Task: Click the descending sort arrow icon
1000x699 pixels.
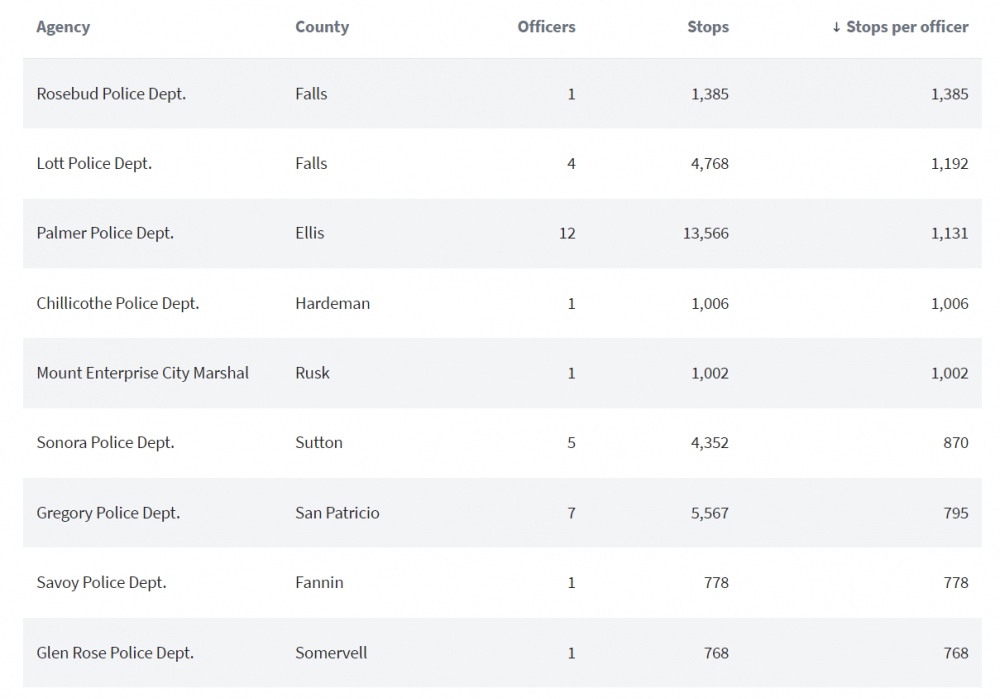Action: pyautogui.click(x=836, y=28)
